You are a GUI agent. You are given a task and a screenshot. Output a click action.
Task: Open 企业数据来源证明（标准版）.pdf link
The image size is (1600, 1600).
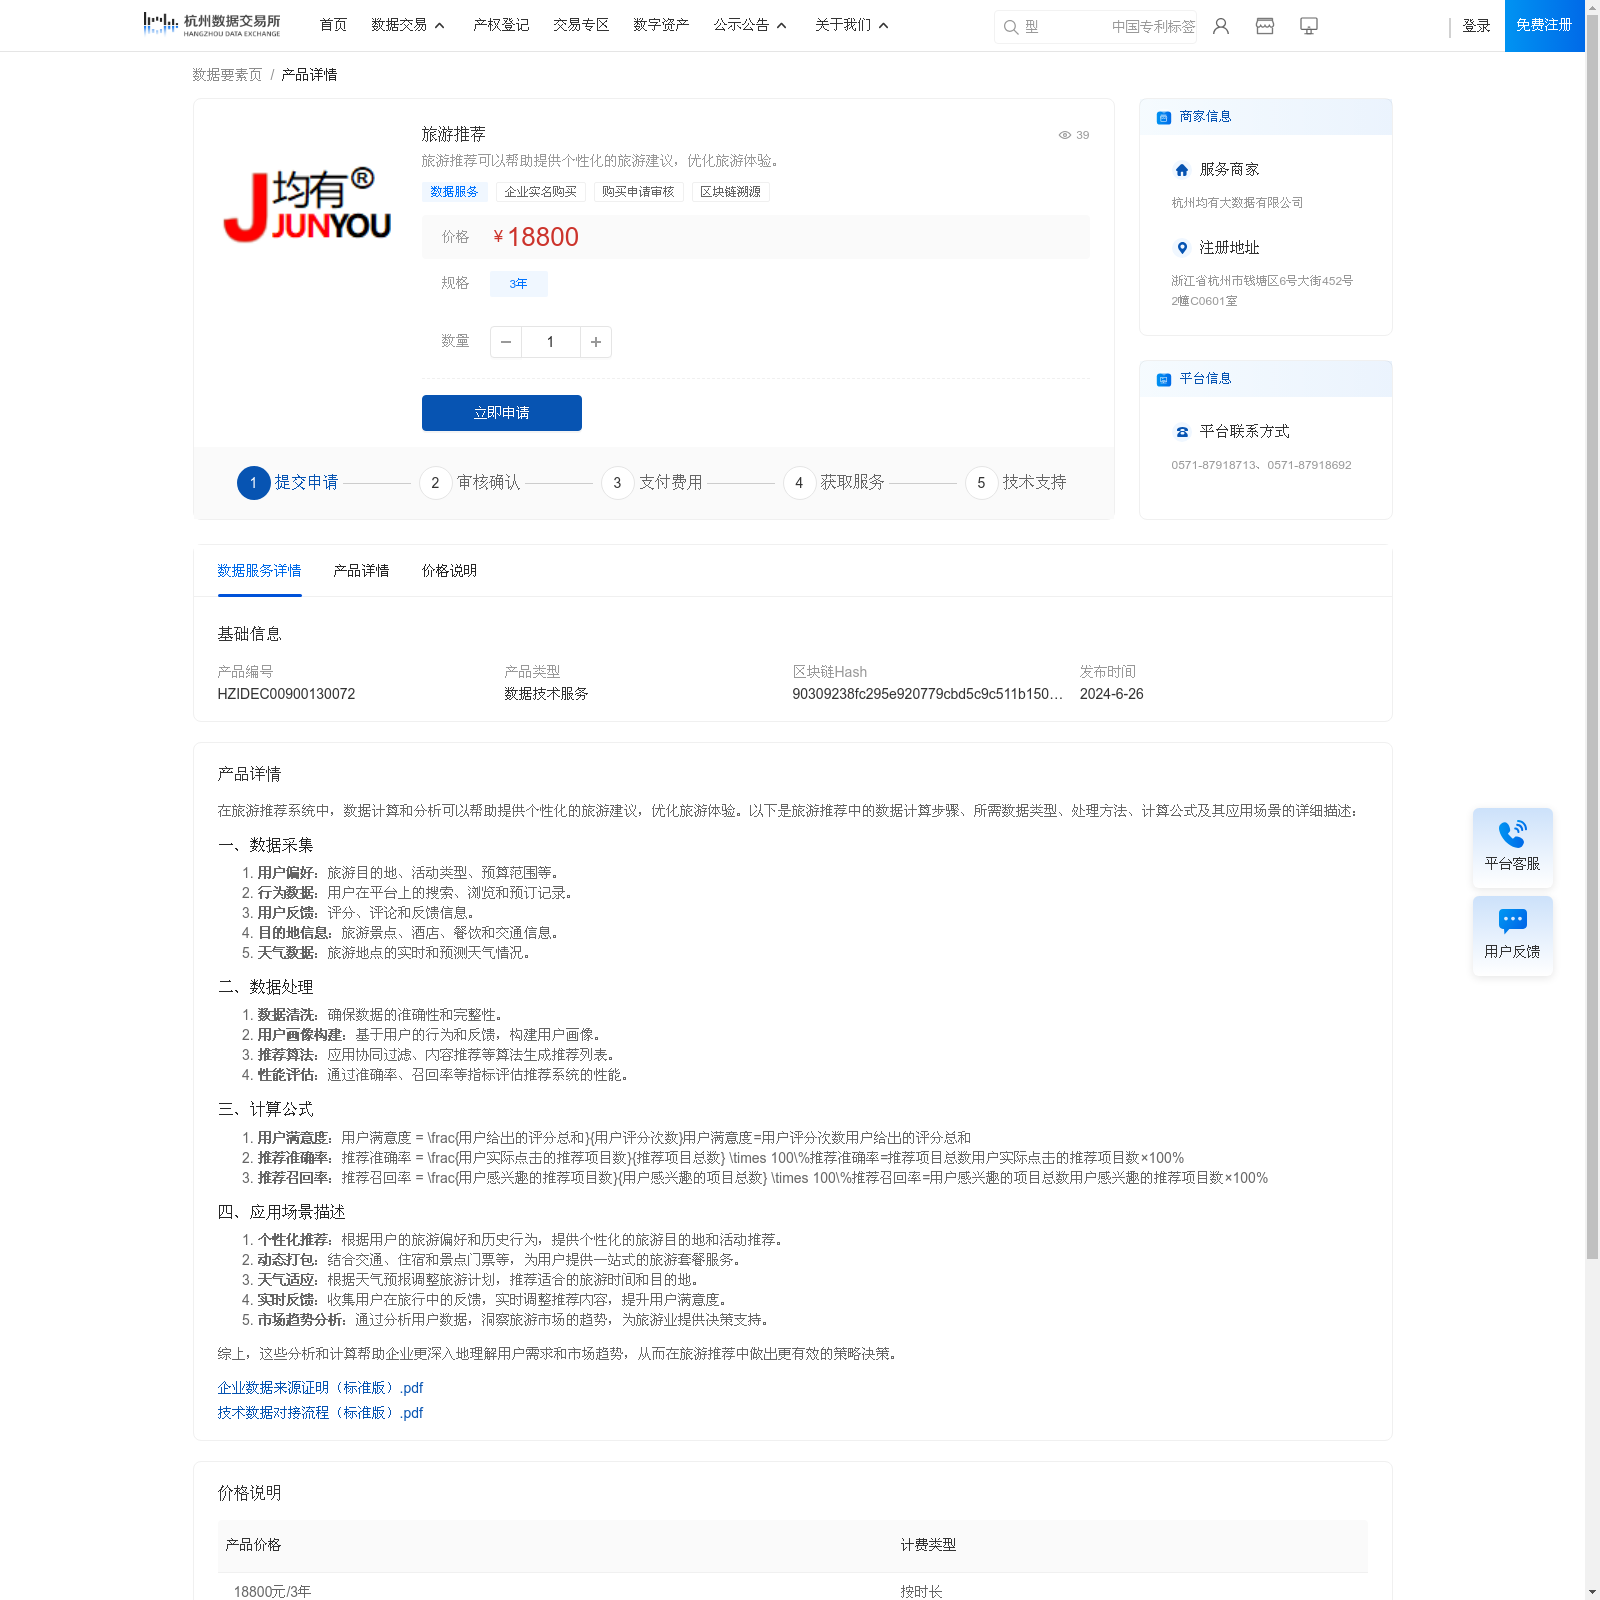[x=320, y=1388]
